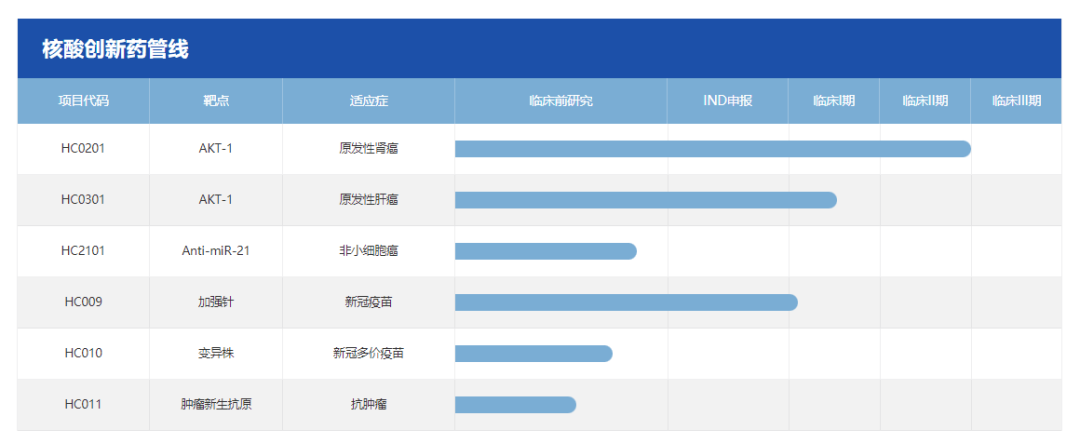Click project code HC0301

click(83, 200)
